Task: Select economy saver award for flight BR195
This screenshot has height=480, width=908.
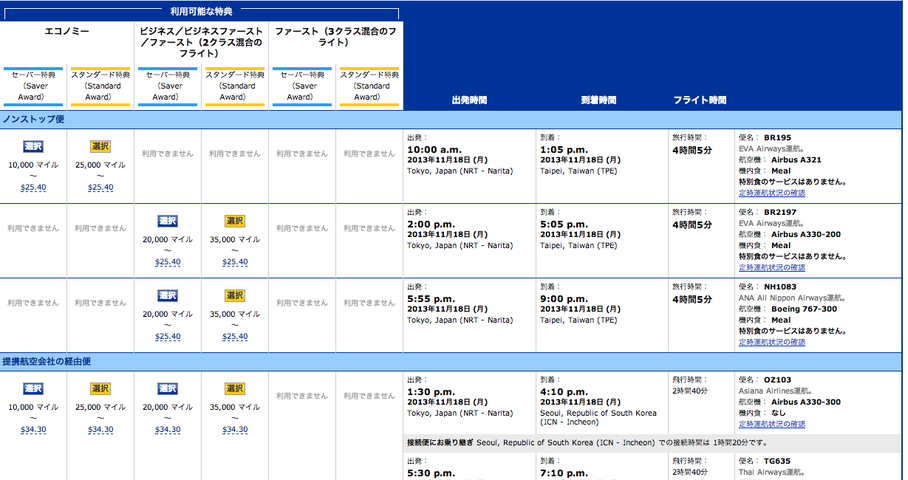Action: coord(33,146)
